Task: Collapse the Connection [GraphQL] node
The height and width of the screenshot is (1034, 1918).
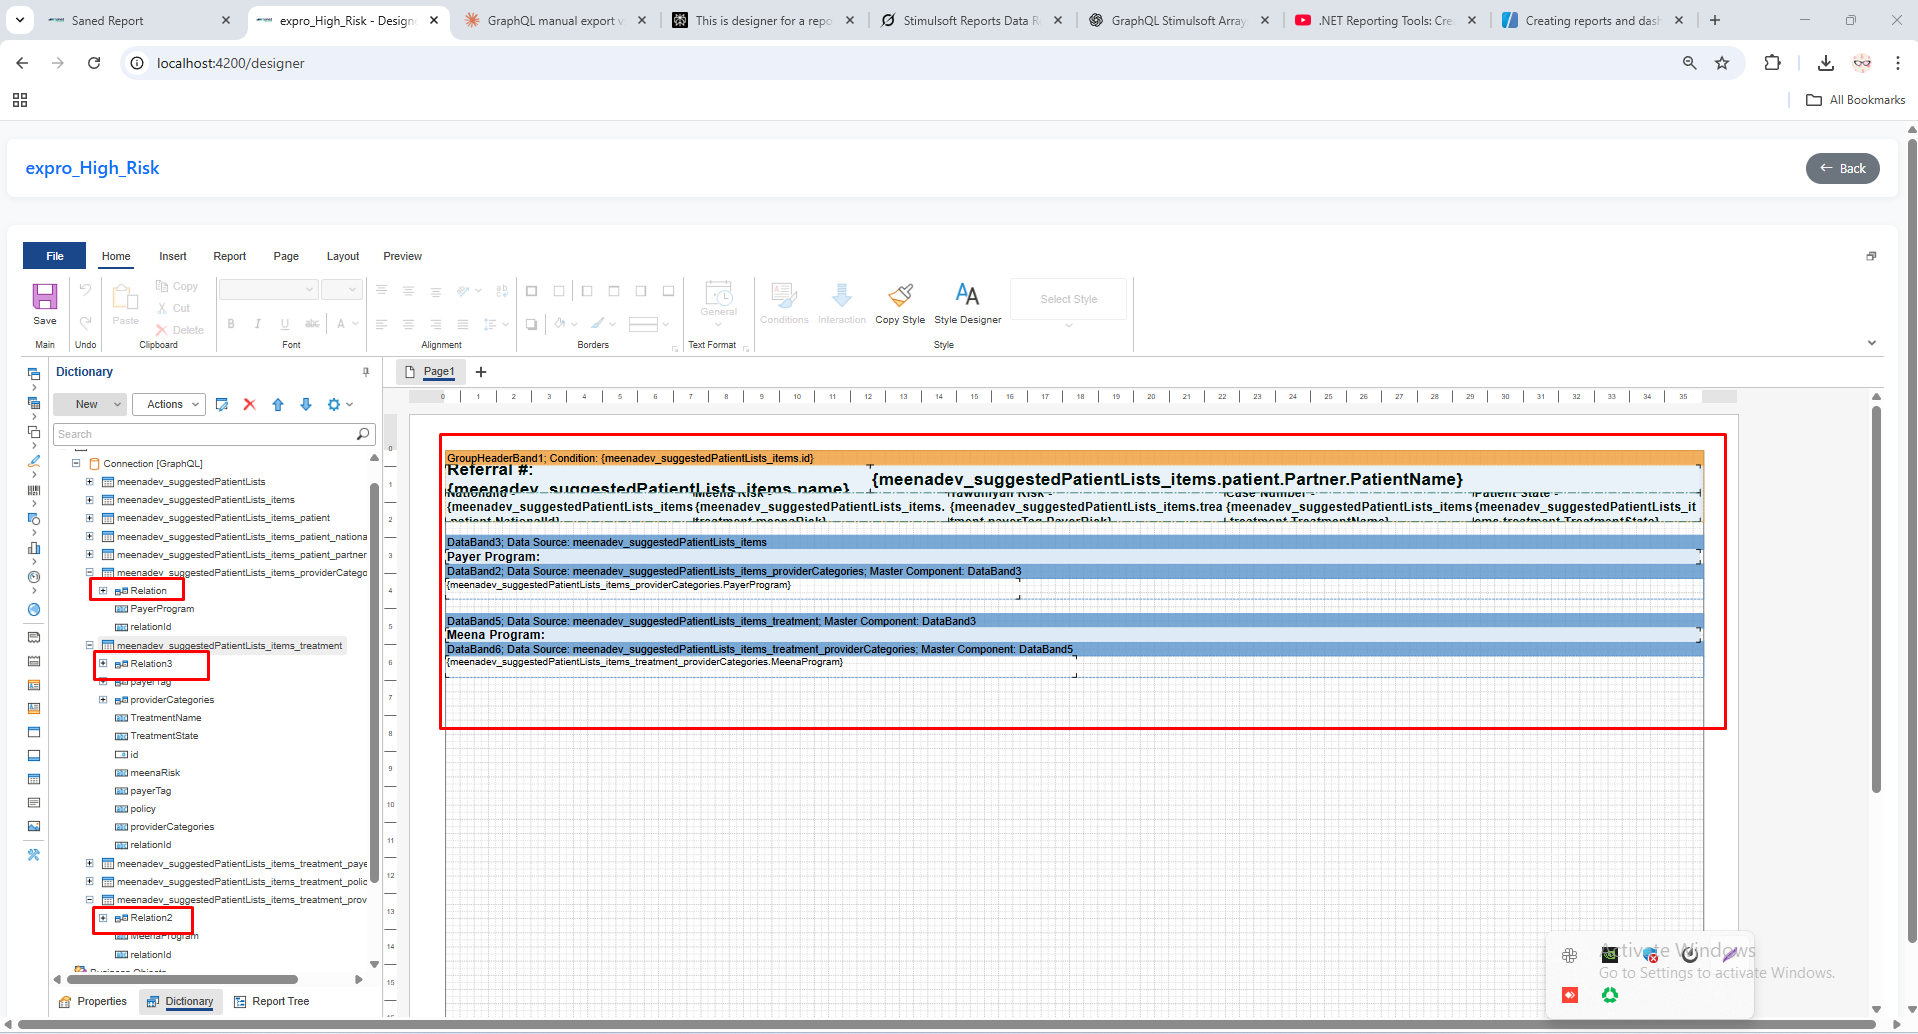Action: 76,464
